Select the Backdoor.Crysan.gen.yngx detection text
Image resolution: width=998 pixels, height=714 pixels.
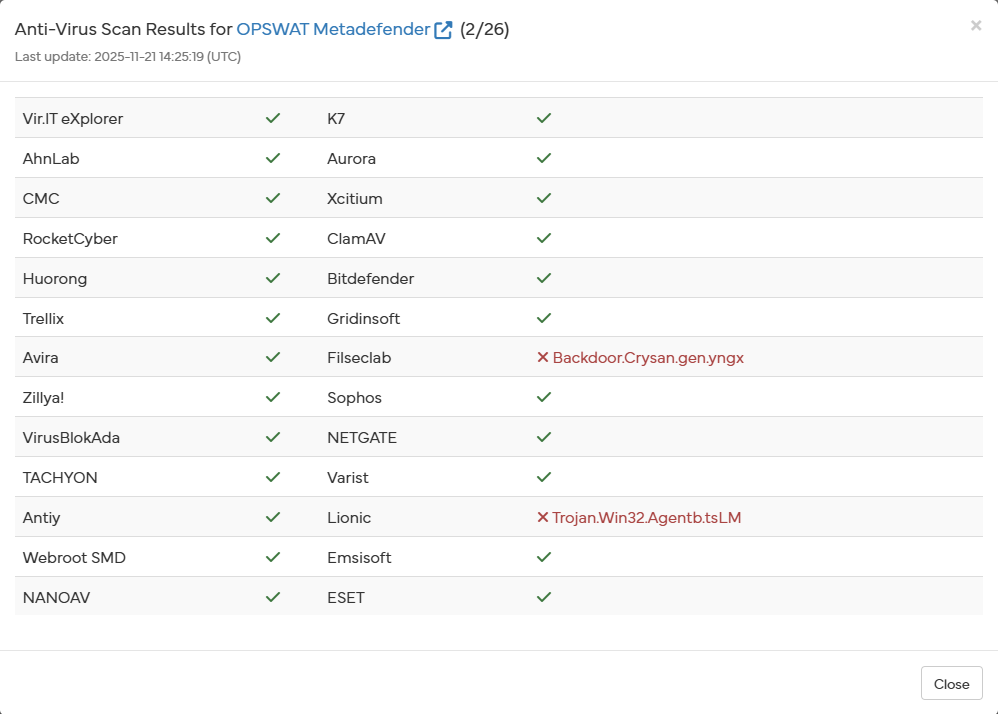tap(648, 358)
